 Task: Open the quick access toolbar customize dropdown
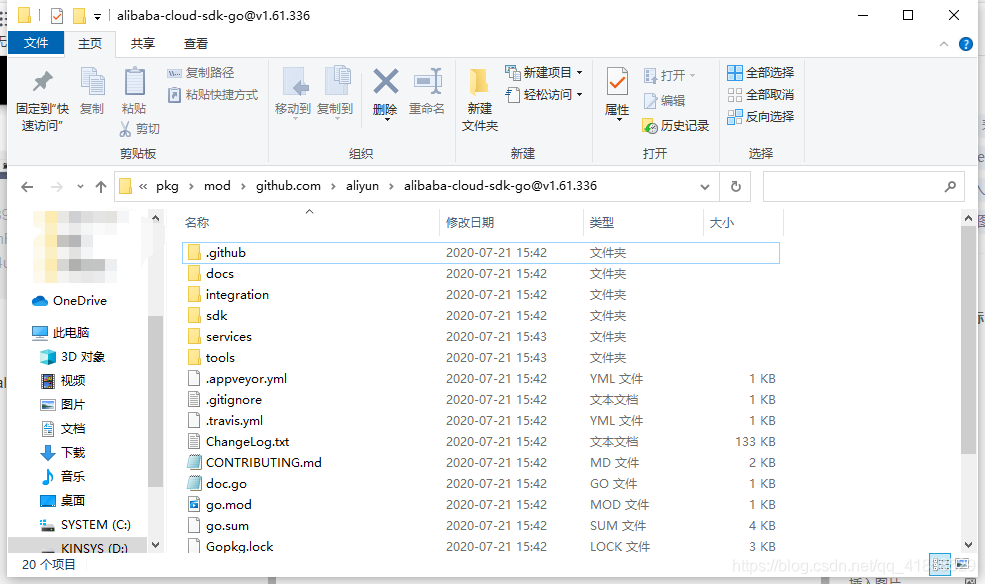(97, 16)
